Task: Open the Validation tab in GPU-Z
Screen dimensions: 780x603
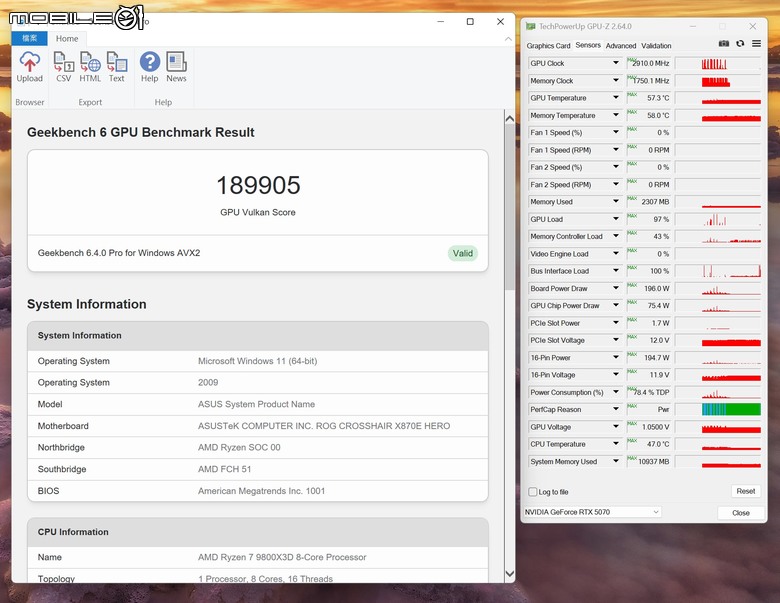Action: (656, 46)
